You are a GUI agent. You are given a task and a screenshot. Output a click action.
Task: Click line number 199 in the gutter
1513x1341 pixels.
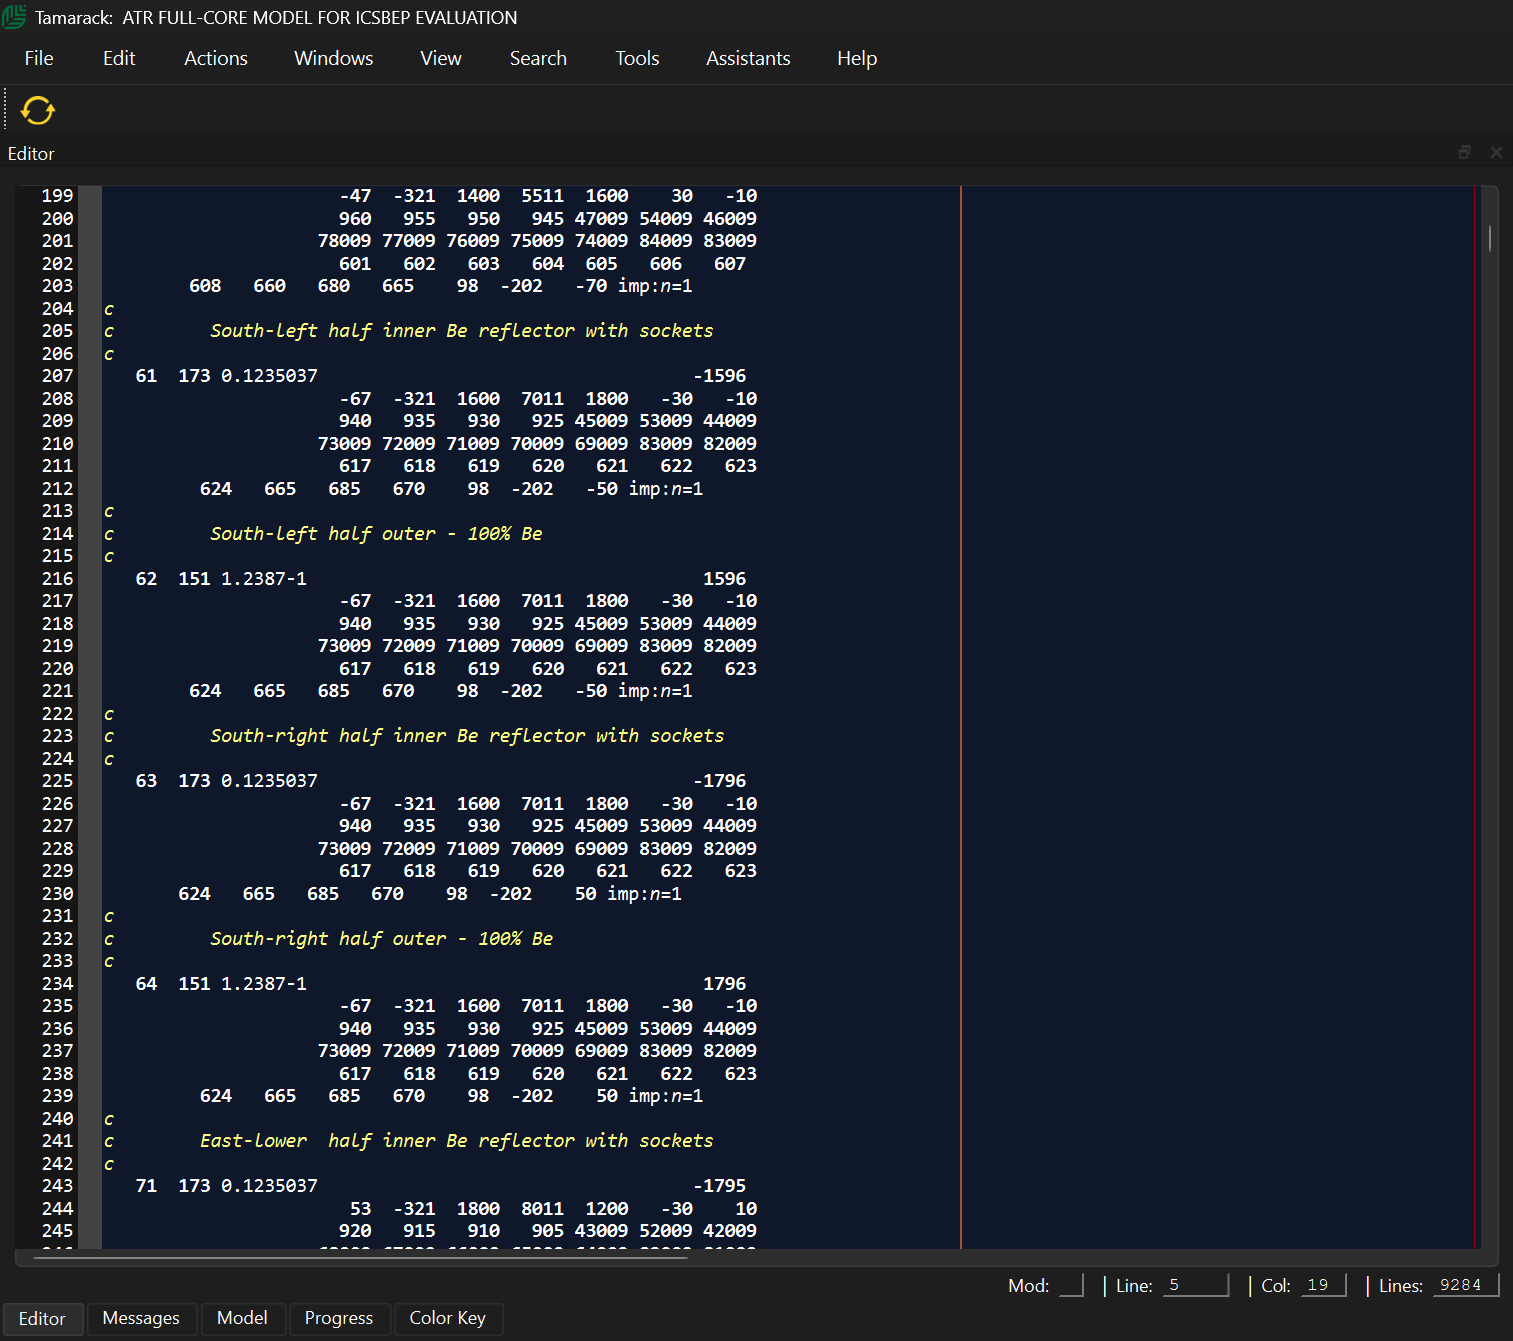(57, 196)
